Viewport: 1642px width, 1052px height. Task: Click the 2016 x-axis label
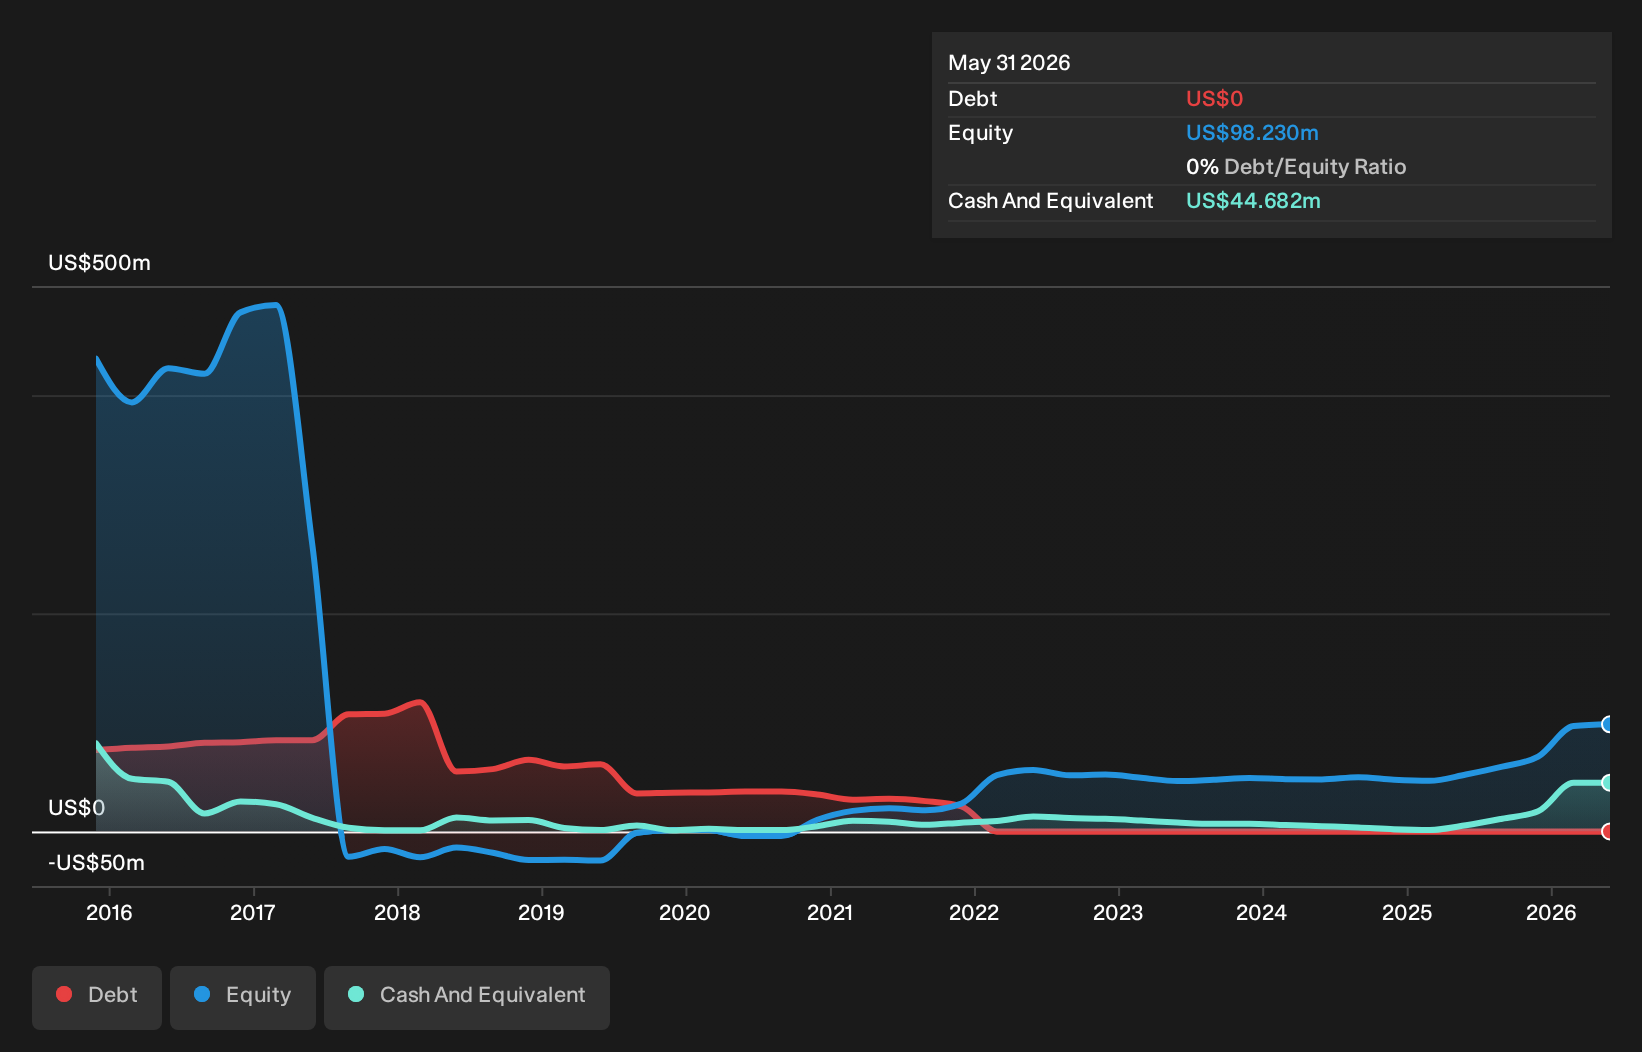109,913
